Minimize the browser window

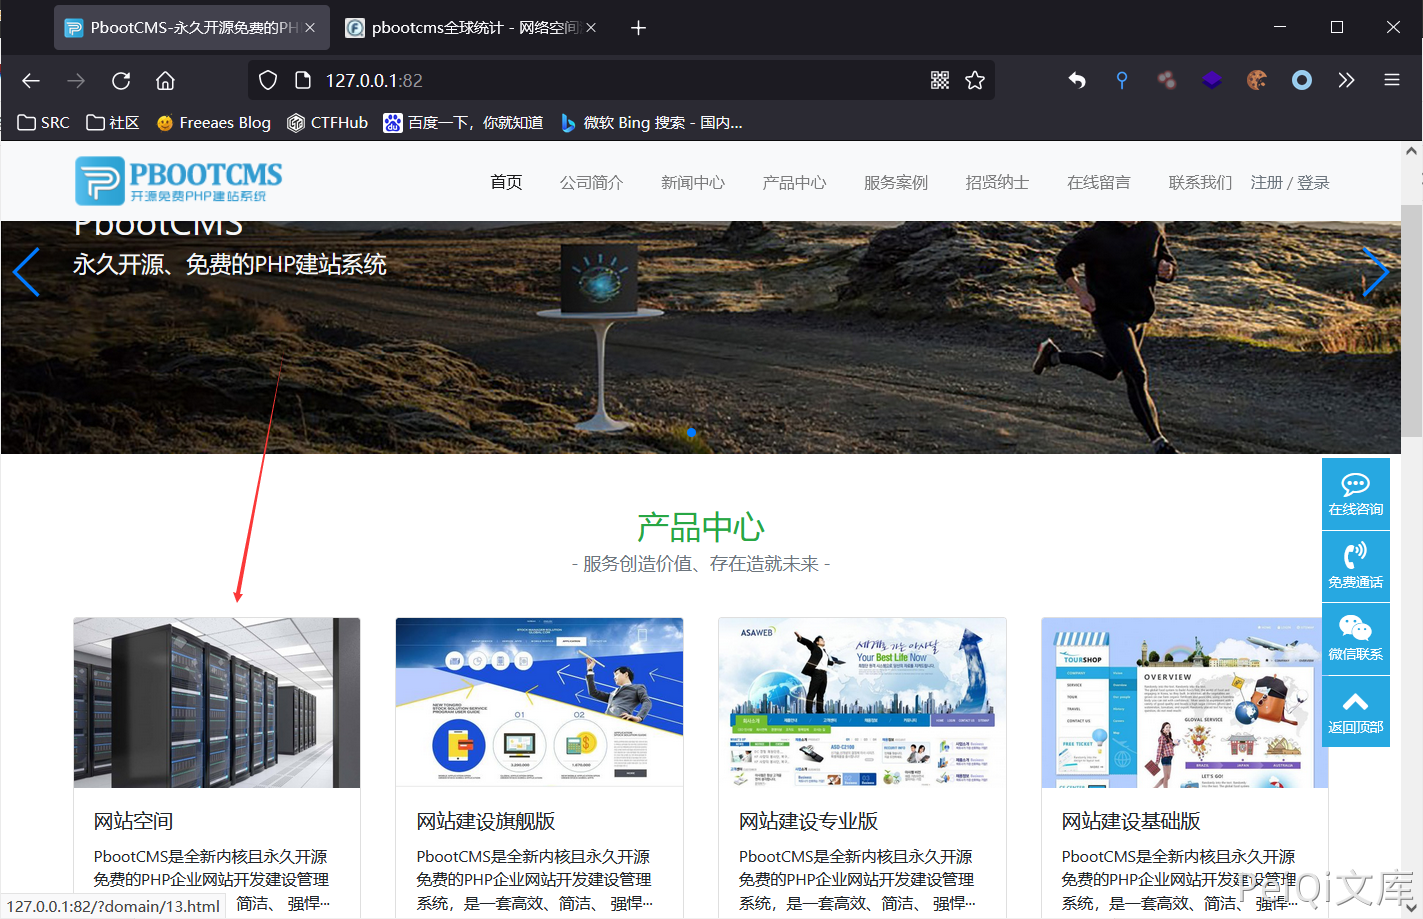(x=1280, y=28)
